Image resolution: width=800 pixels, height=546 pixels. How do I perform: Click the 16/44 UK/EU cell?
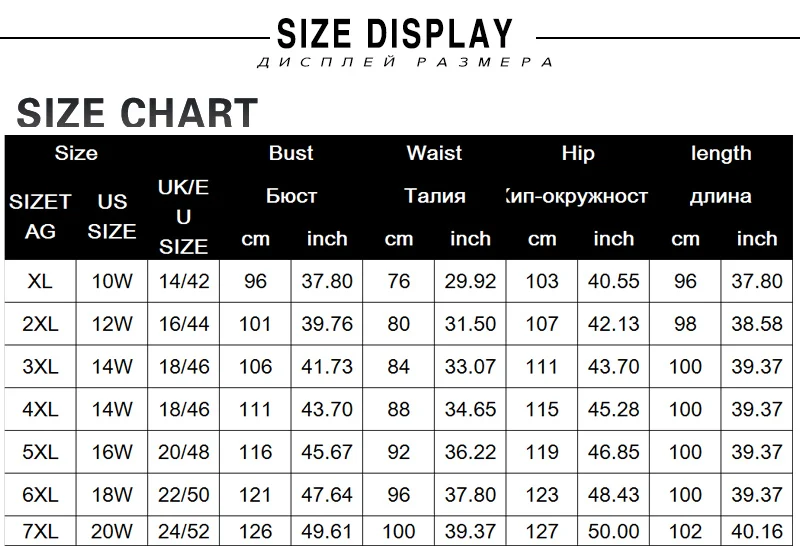(x=184, y=324)
